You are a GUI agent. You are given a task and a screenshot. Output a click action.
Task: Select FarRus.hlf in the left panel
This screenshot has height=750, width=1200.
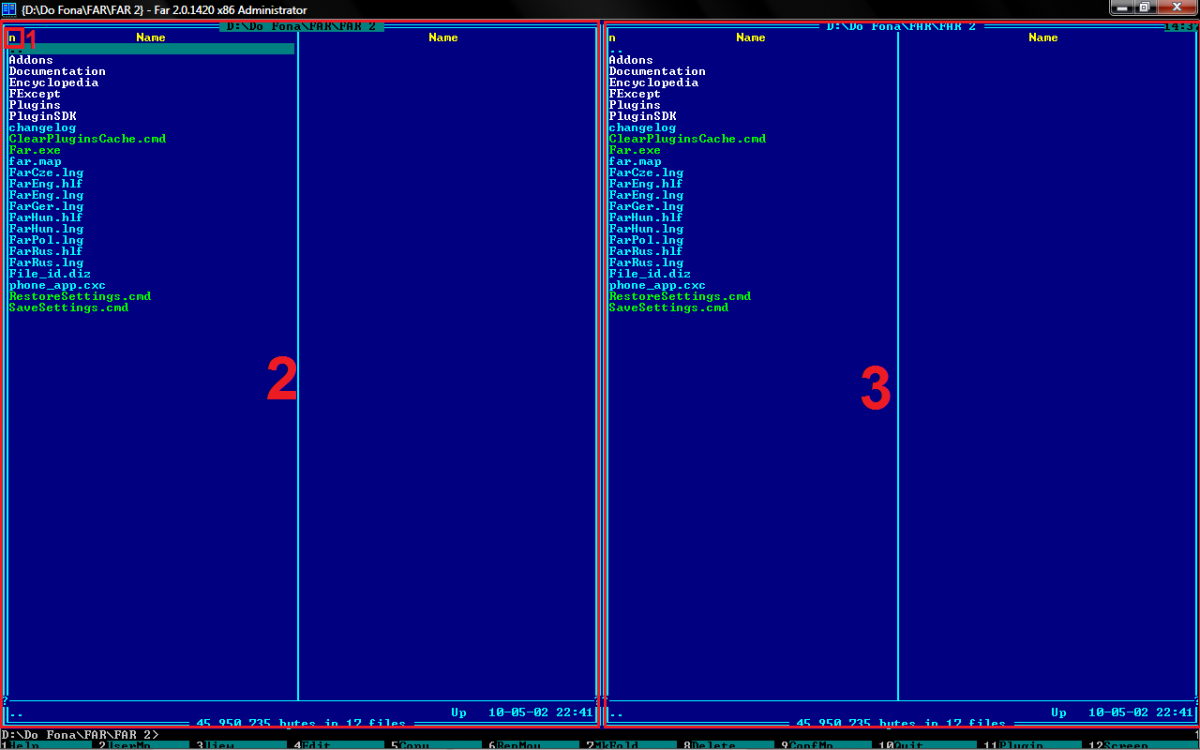coord(46,251)
